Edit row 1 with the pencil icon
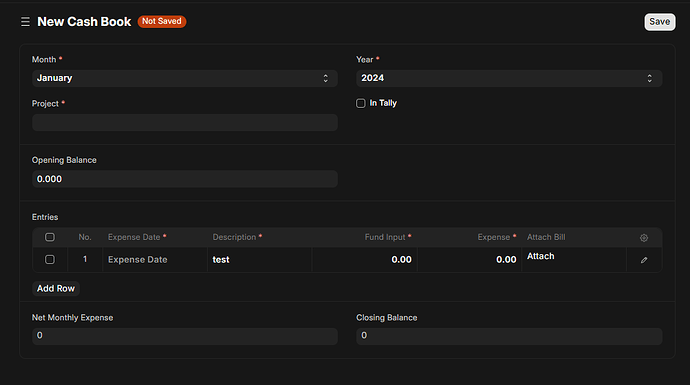The height and width of the screenshot is (385, 690). click(x=644, y=260)
